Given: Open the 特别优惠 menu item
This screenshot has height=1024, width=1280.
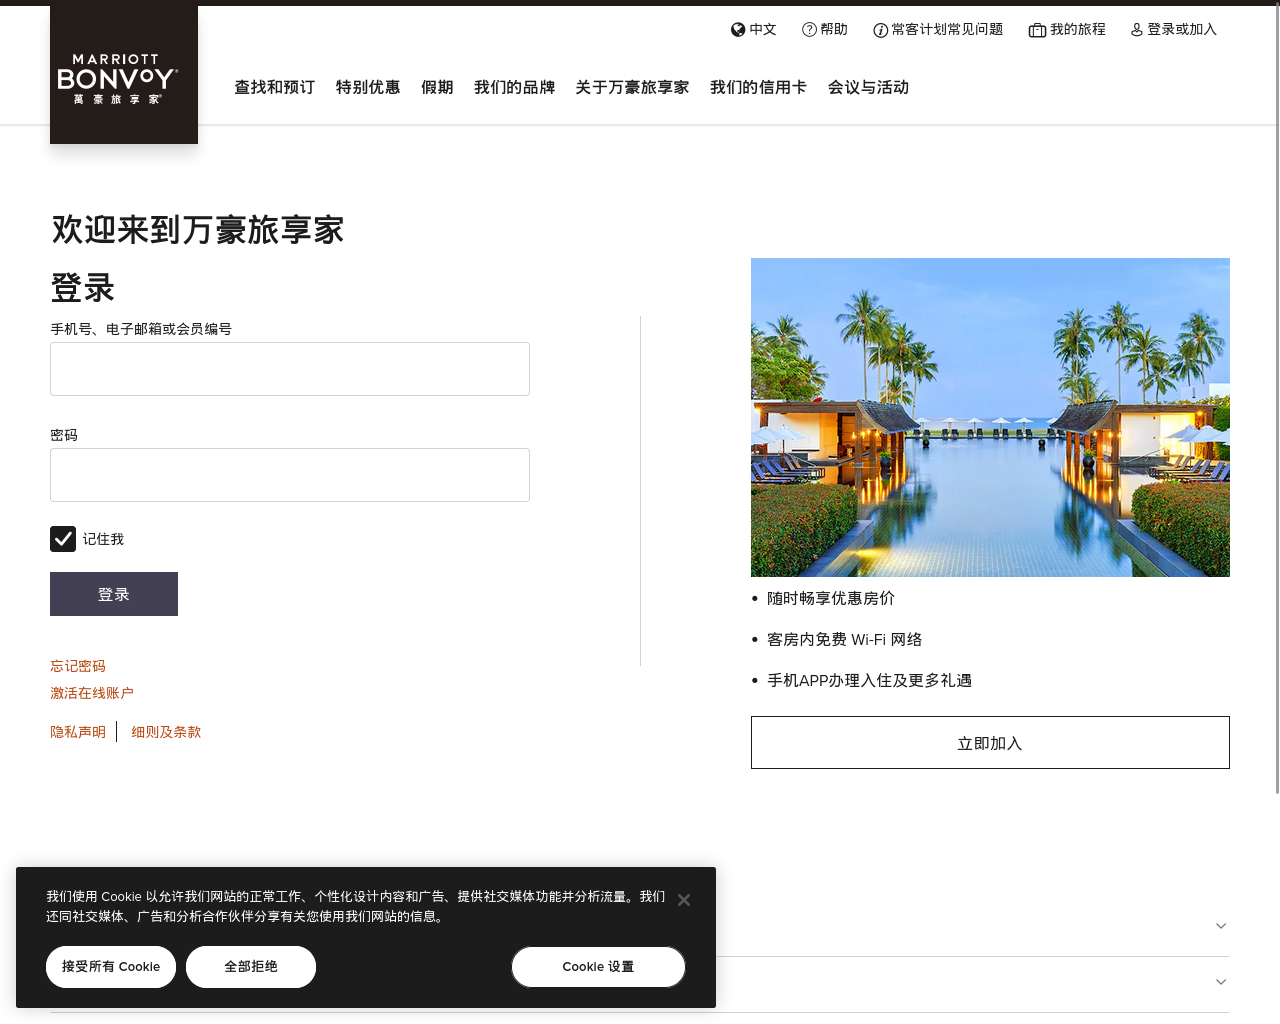Looking at the screenshot, I should (368, 88).
